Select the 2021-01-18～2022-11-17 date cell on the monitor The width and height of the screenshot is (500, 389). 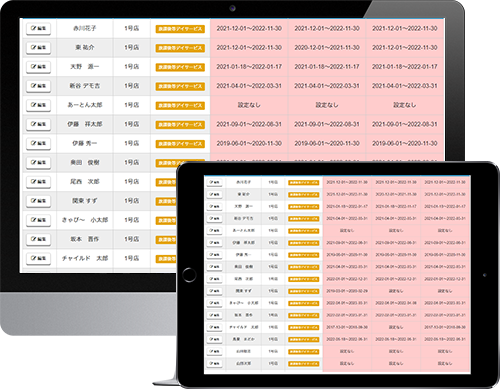pos(327,67)
